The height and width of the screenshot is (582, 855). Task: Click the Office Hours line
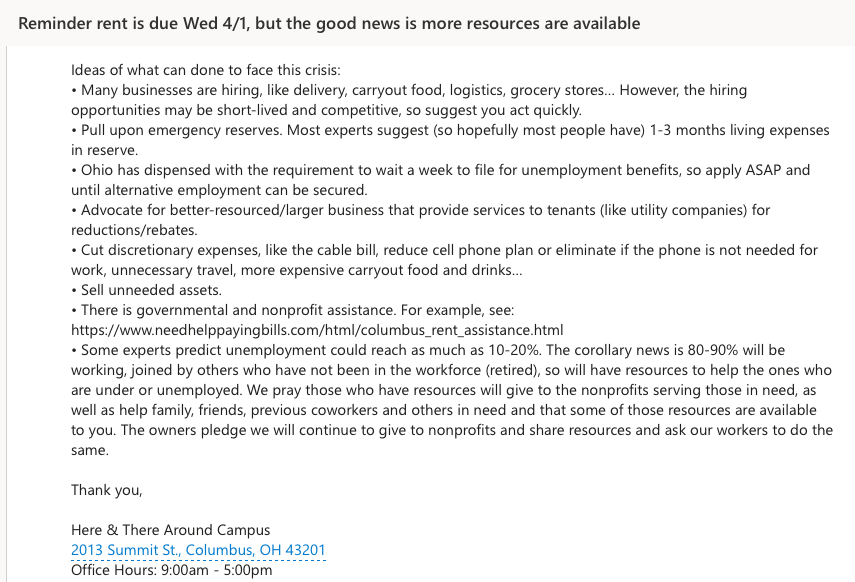tap(171, 570)
